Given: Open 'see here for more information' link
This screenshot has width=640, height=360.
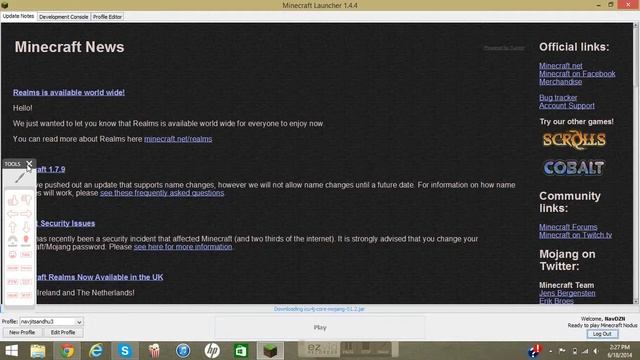Looking at the screenshot, I should [183, 247].
